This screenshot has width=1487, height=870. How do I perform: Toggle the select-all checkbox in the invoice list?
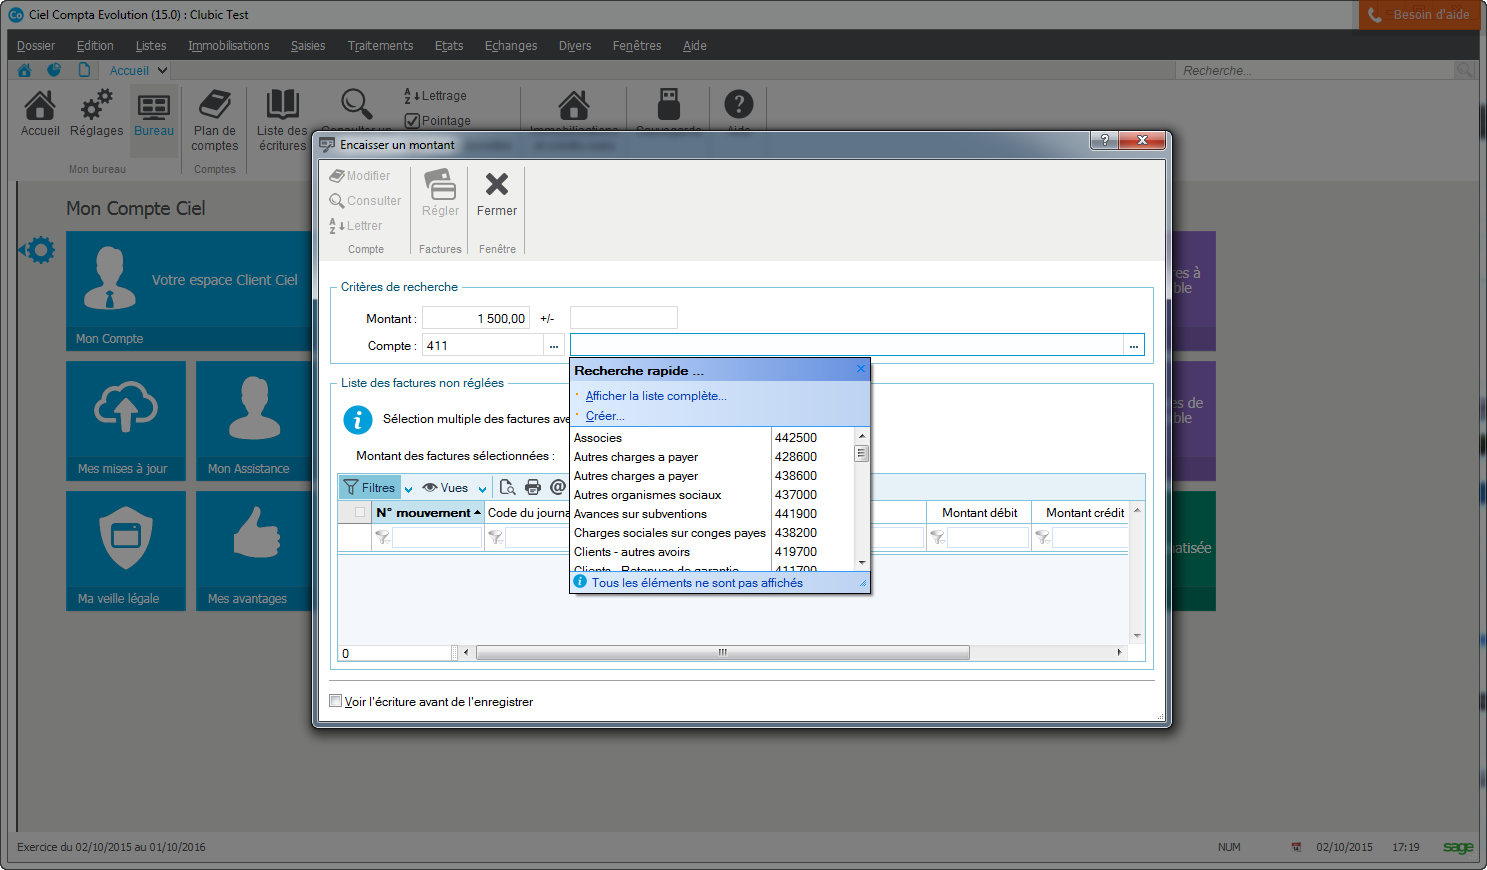357,512
